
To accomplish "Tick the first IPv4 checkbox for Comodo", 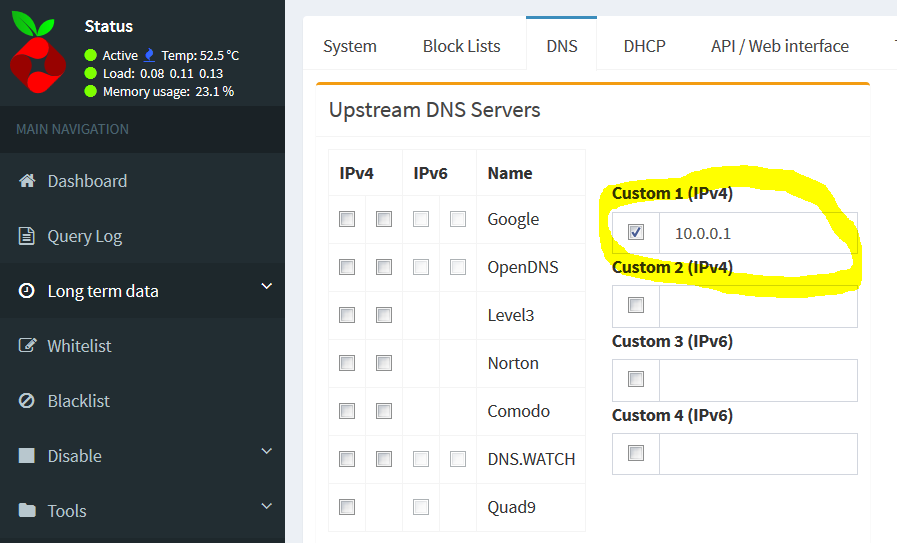I will click(x=347, y=411).
